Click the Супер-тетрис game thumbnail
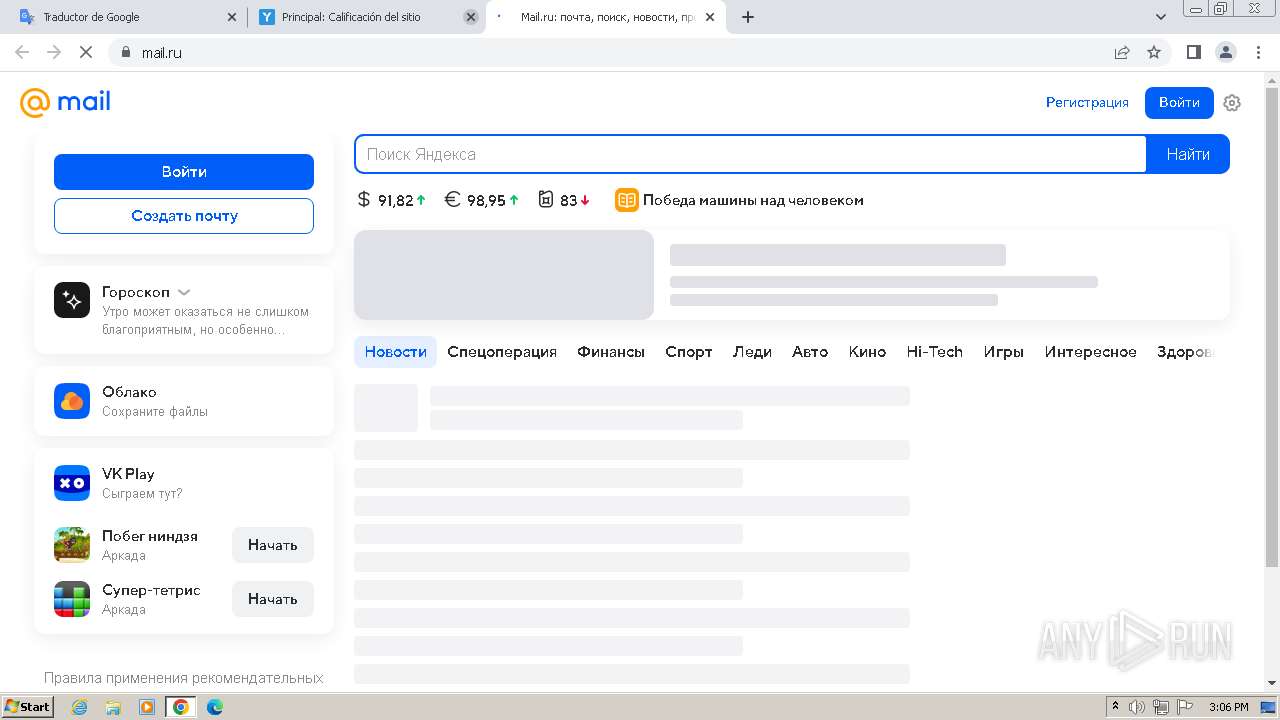Screen dimensions: 1280x720 [x=72, y=599]
